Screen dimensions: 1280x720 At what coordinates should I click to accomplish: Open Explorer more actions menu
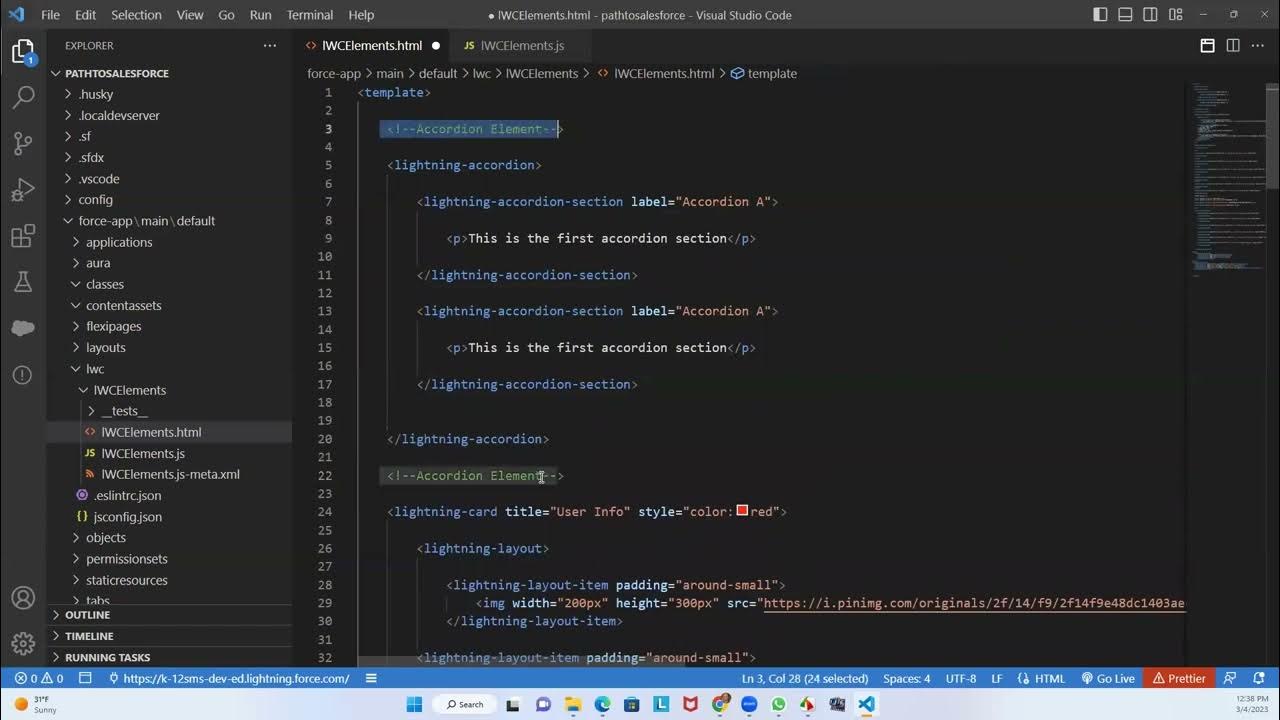[270, 46]
